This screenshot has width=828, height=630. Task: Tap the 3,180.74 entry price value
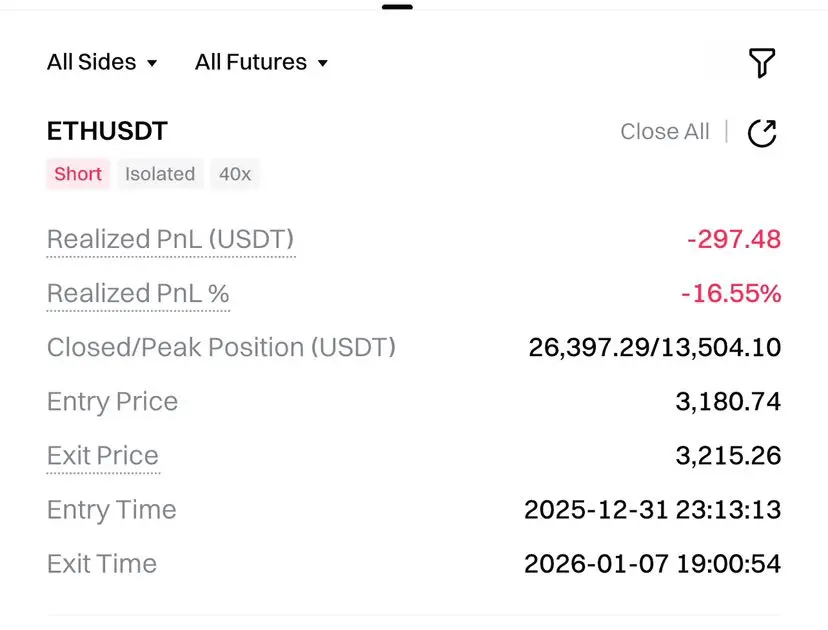click(728, 402)
